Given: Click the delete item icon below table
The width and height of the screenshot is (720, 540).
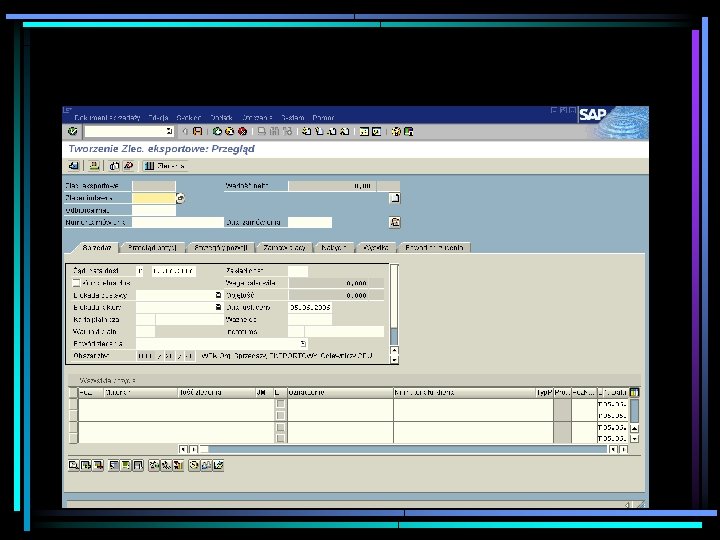Looking at the screenshot, I should pyautogui.click(x=98, y=466).
